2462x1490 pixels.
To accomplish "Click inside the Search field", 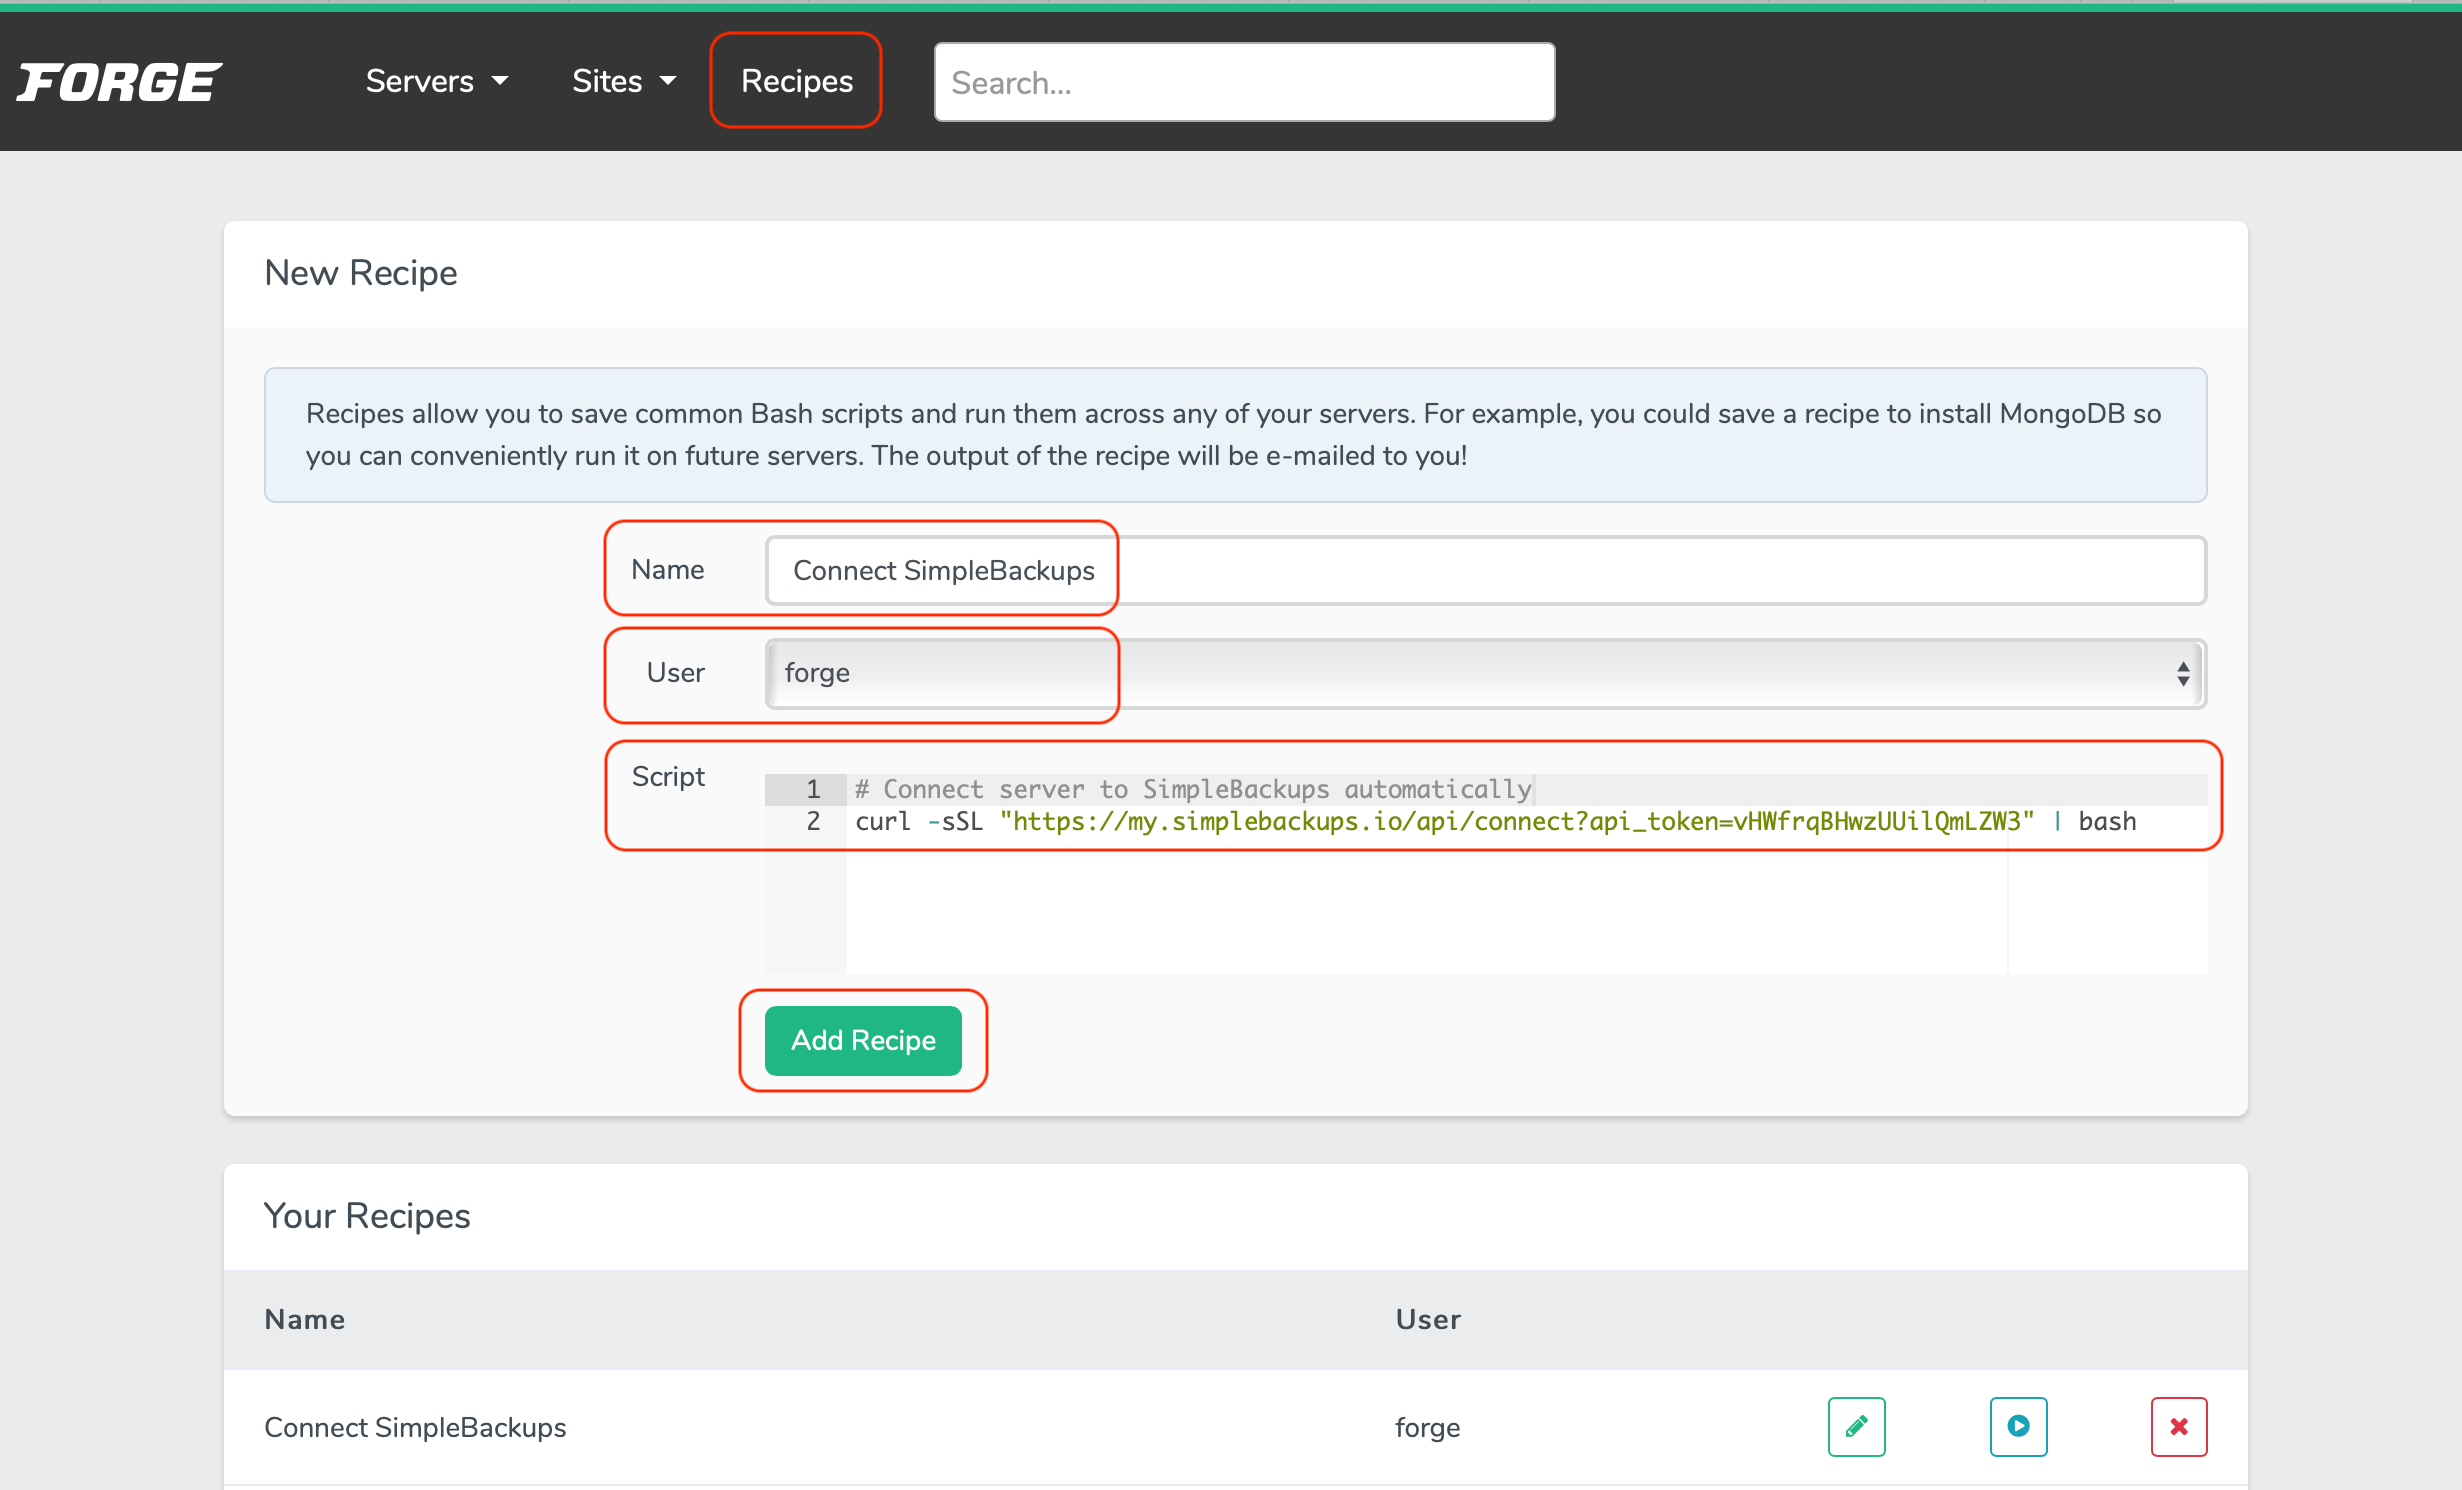I will (x=1243, y=82).
